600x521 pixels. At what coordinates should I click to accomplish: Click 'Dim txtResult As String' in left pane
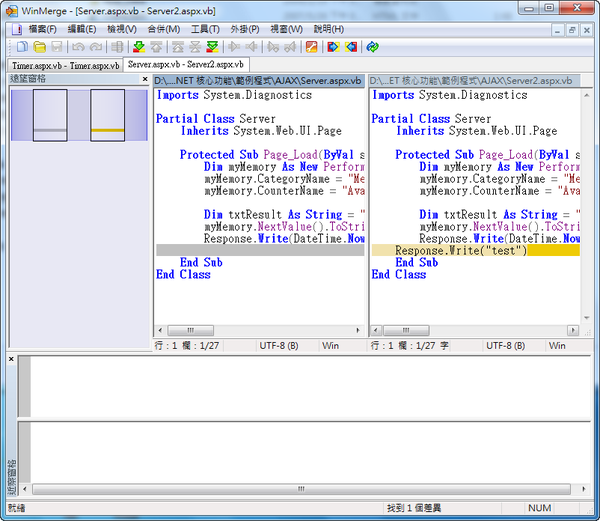pos(273,214)
